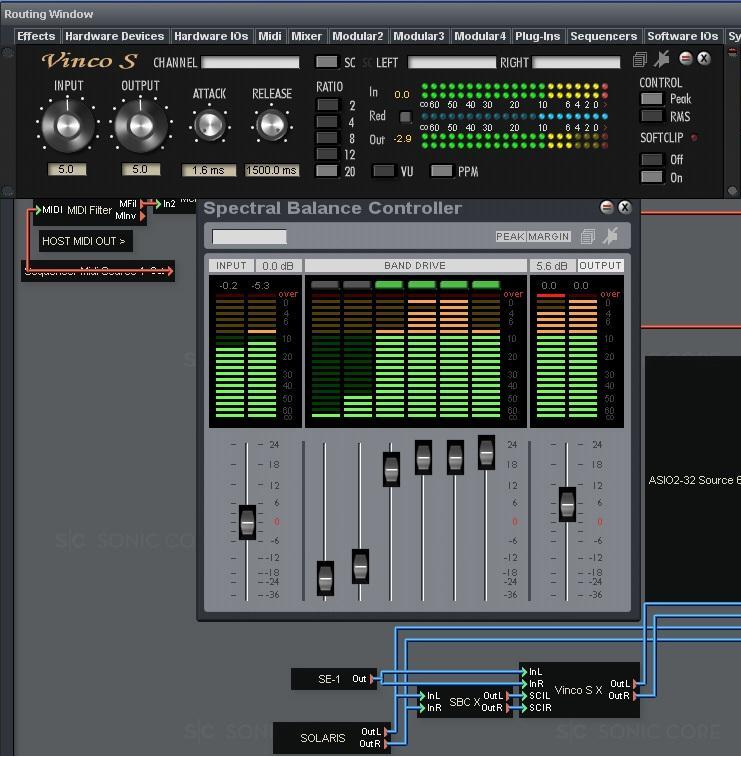Select ratio 4 in Vinco S
The width and height of the screenshot is (741, 757).
point(327,121)
